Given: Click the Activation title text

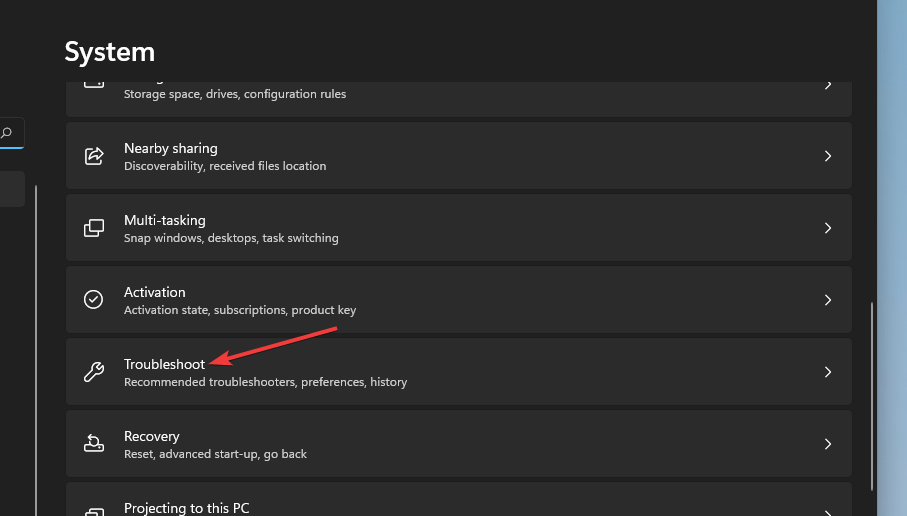Looking at the screenshot, I should pos(154,292).
